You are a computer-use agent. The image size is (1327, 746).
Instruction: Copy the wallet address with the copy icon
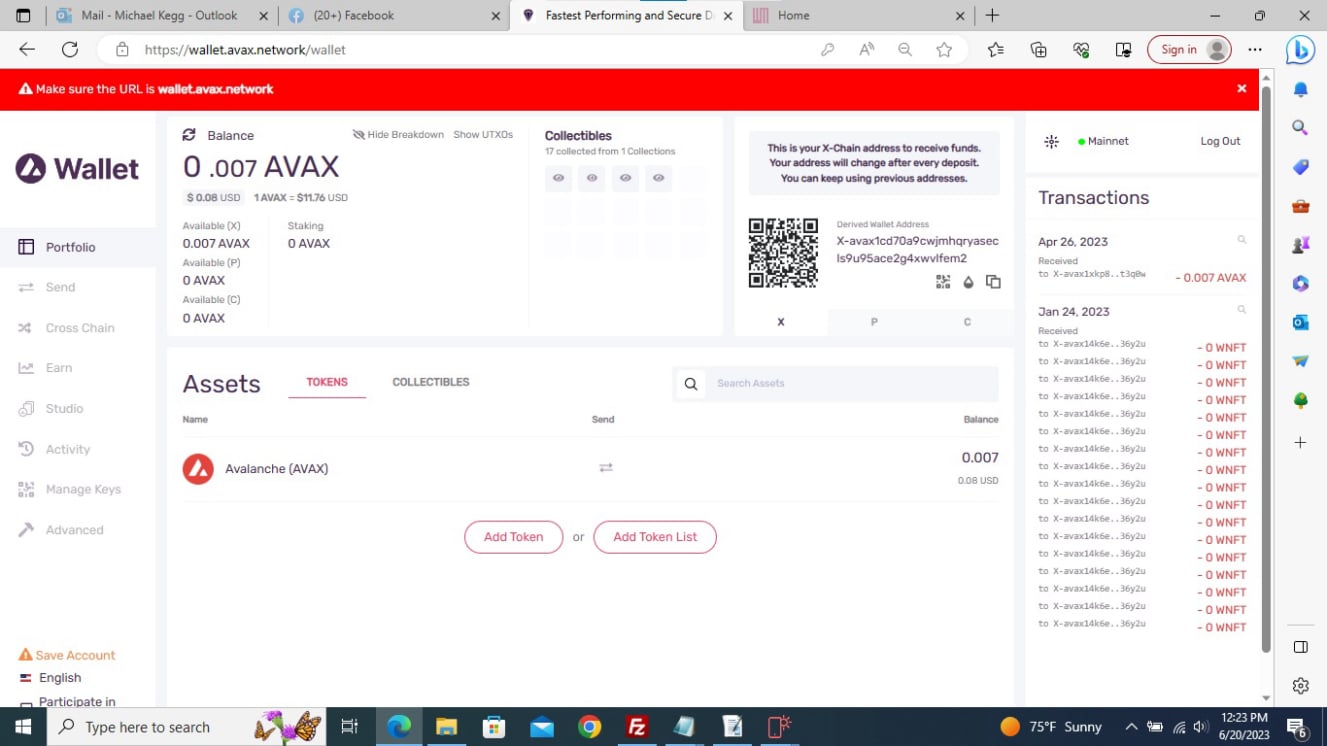[x=993, y=282]
